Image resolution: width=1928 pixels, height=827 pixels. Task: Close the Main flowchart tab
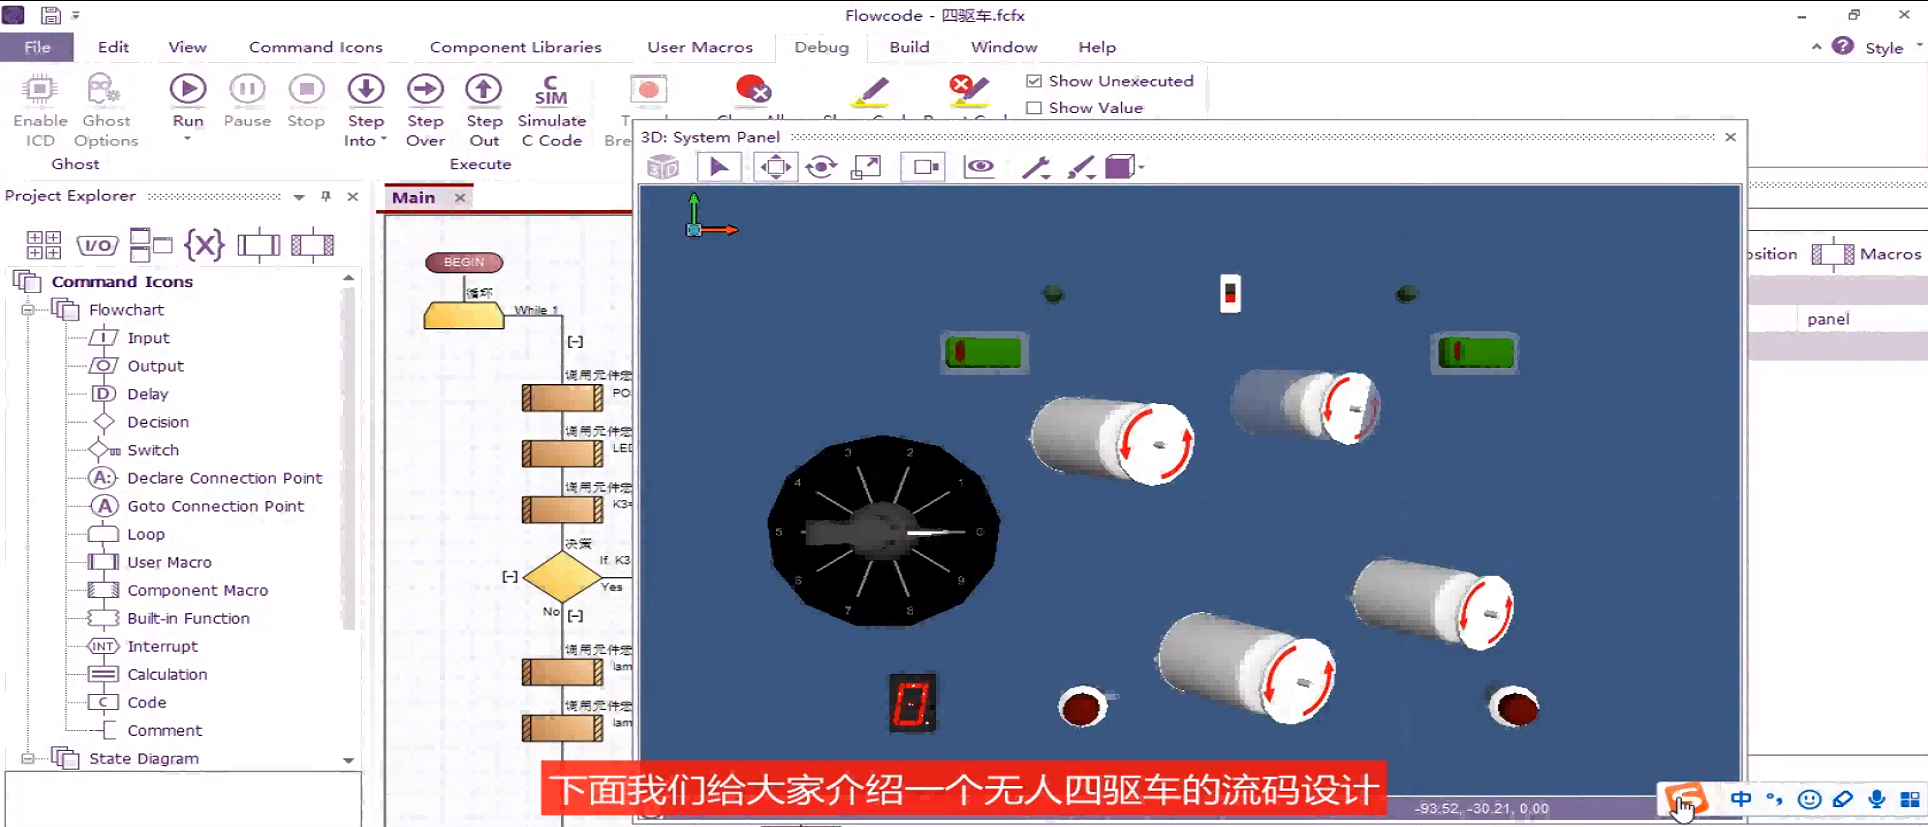(x=460, y=198)
